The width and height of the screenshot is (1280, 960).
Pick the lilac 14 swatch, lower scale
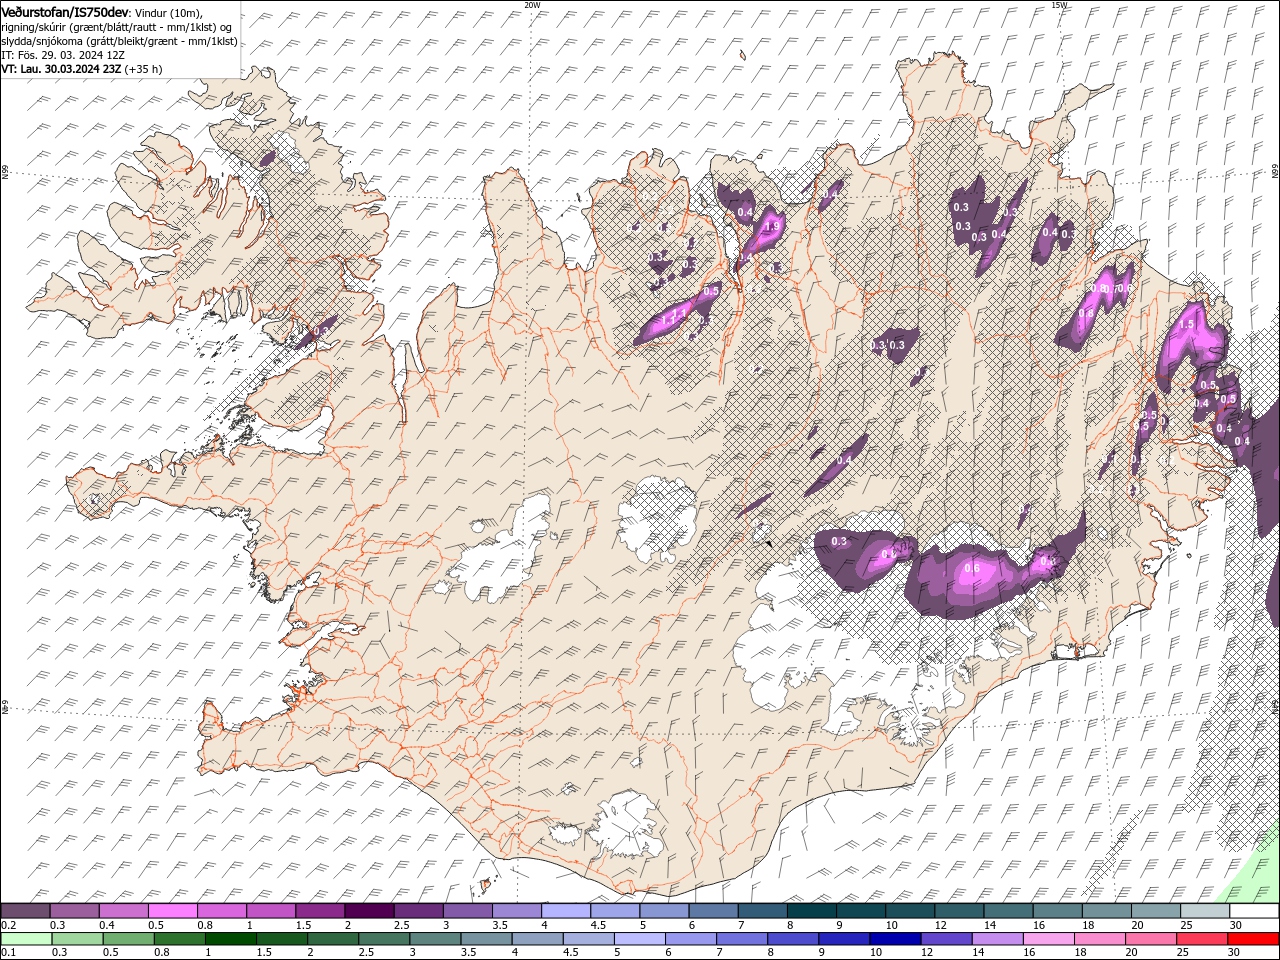pos(998,939)
